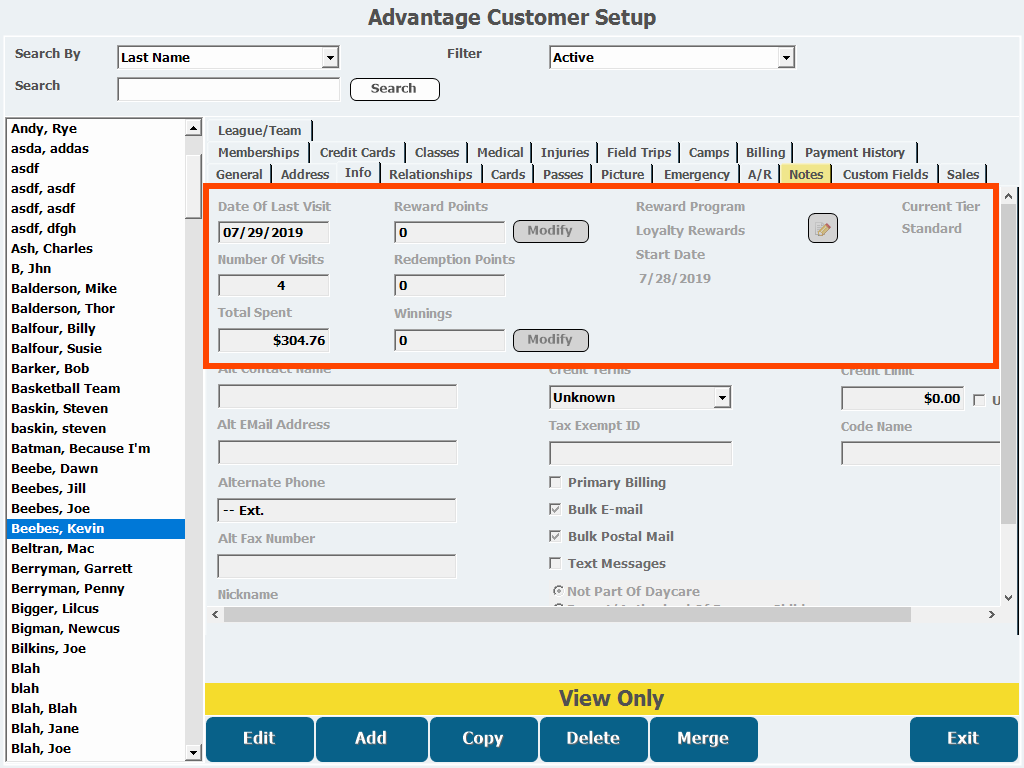Toggle the Primary Billing checkbox

[555, 483]
